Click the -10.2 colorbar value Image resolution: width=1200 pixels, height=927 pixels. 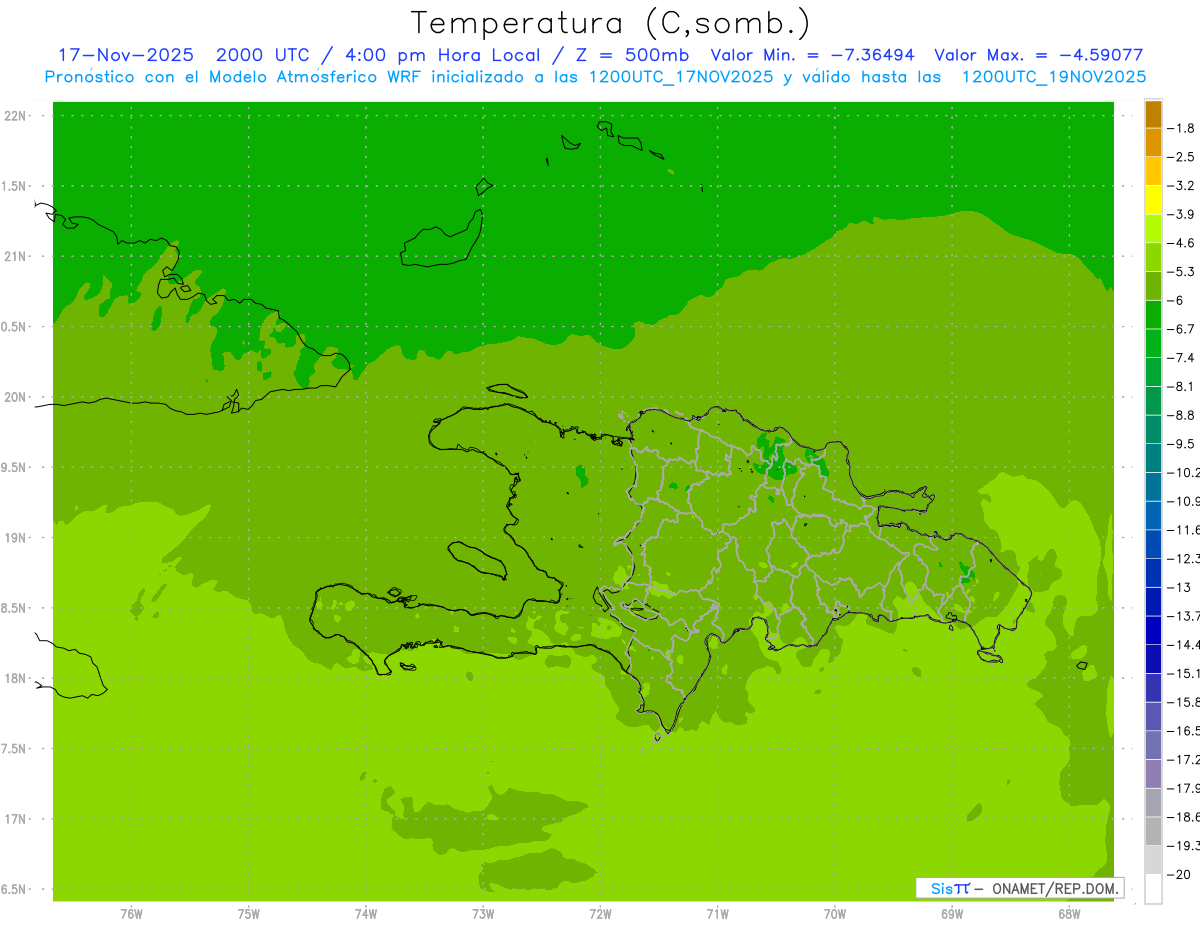point(1184,472)
